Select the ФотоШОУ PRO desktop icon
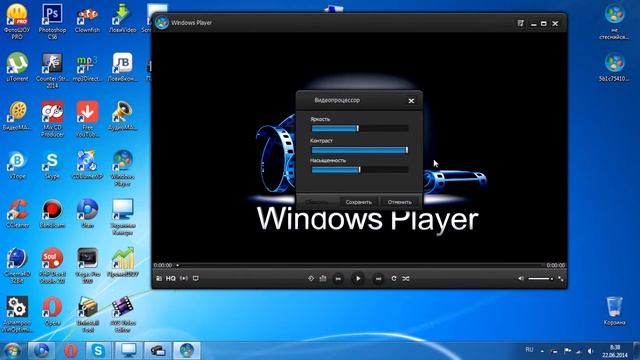This screenshot has width=640, height=360. 17,22
